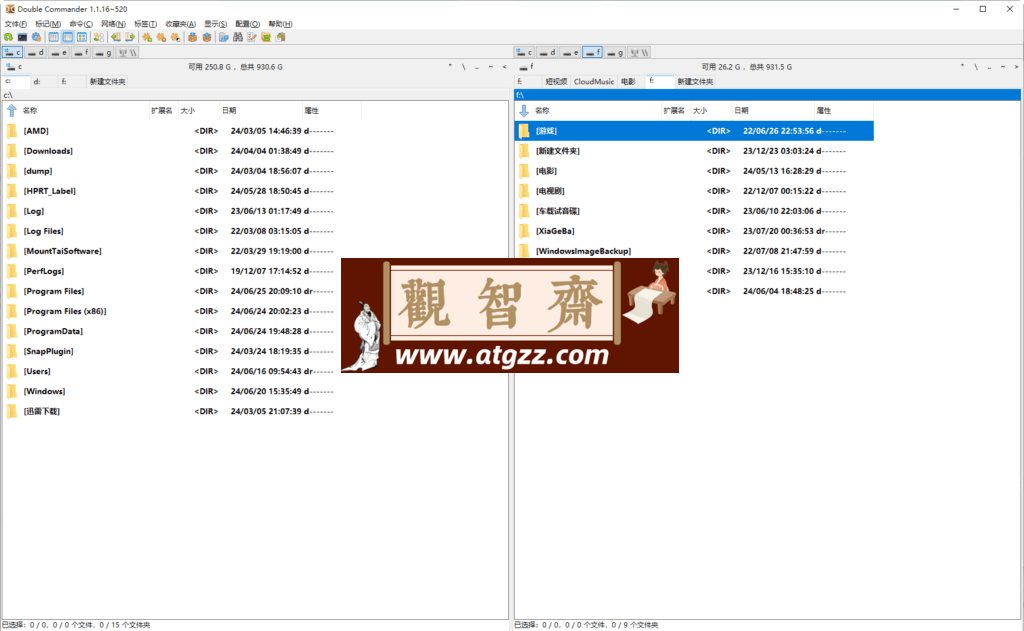
Task: Click the invert selection asterisk icon
Action: click(175, 37)
